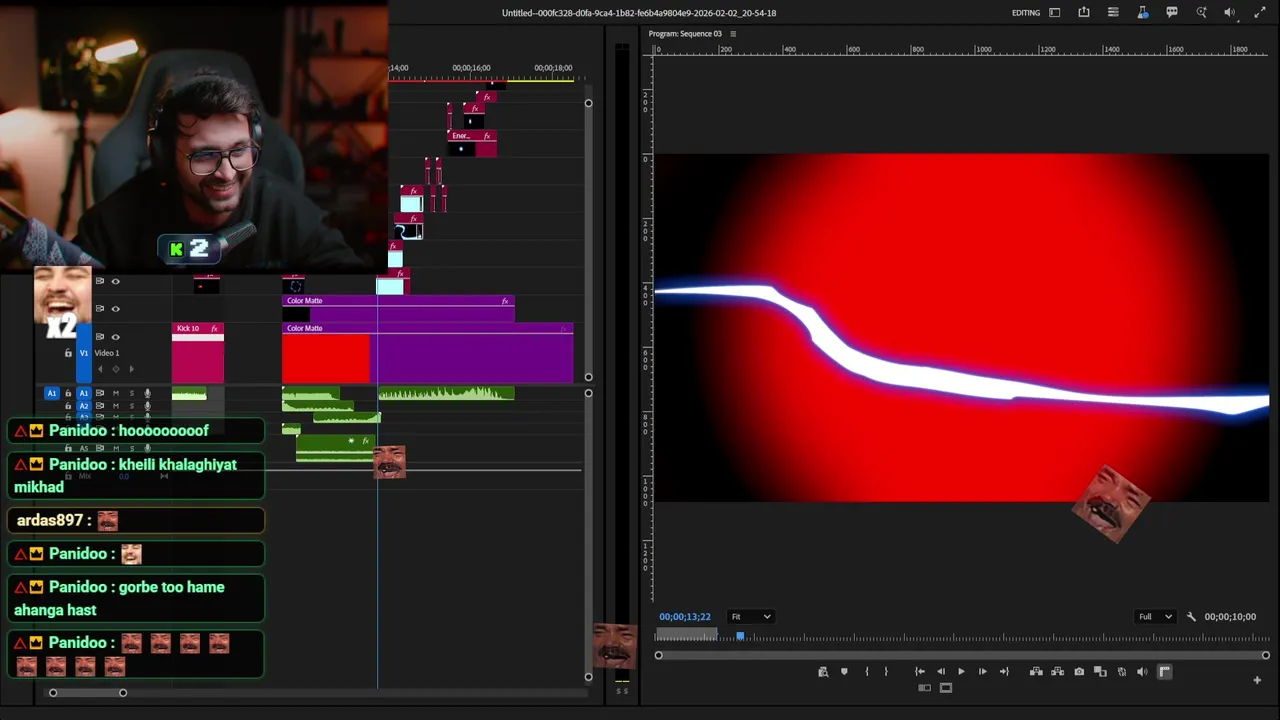The width and height of the screenshot is (1280, 720).
Task: Click the speaker volume icon in header
Action: click(x=1230, y=13)
